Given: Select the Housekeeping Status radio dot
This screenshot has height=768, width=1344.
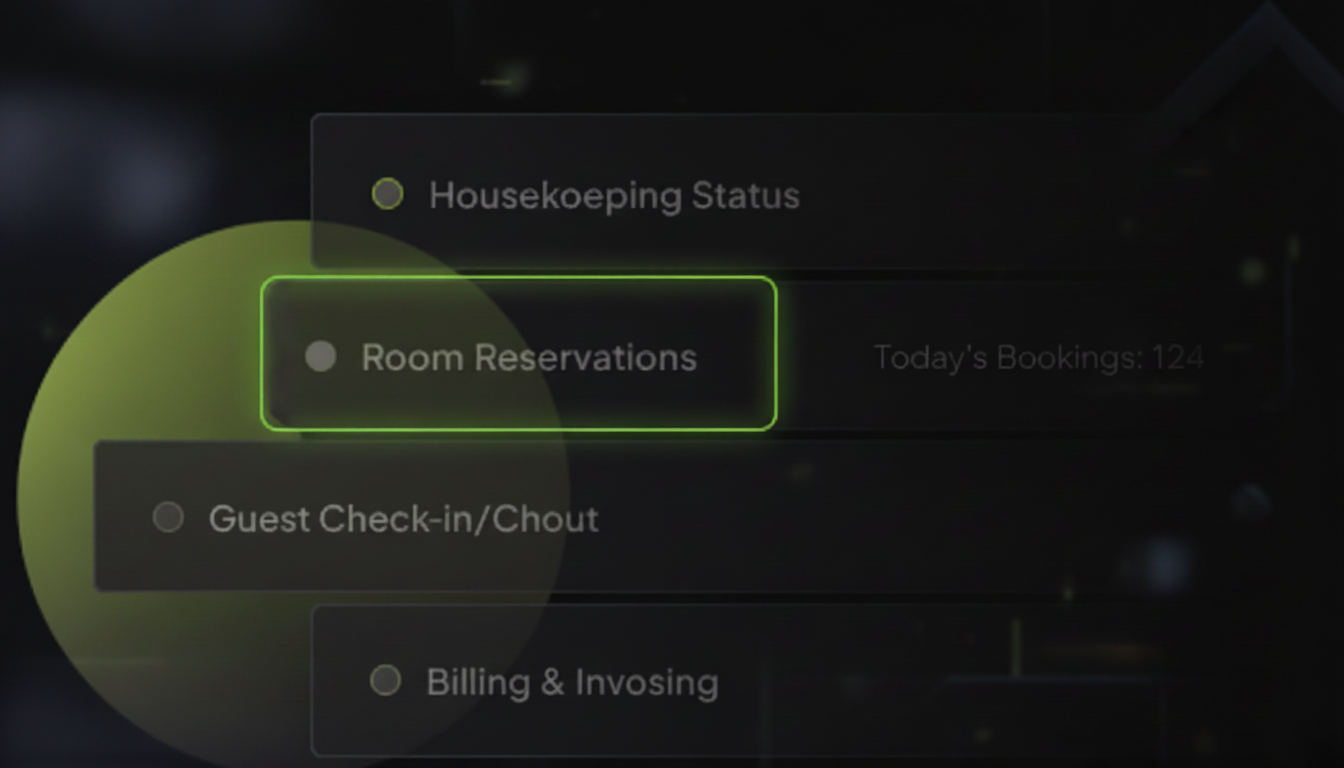Looking at the screenshot, I should [387, 194].
